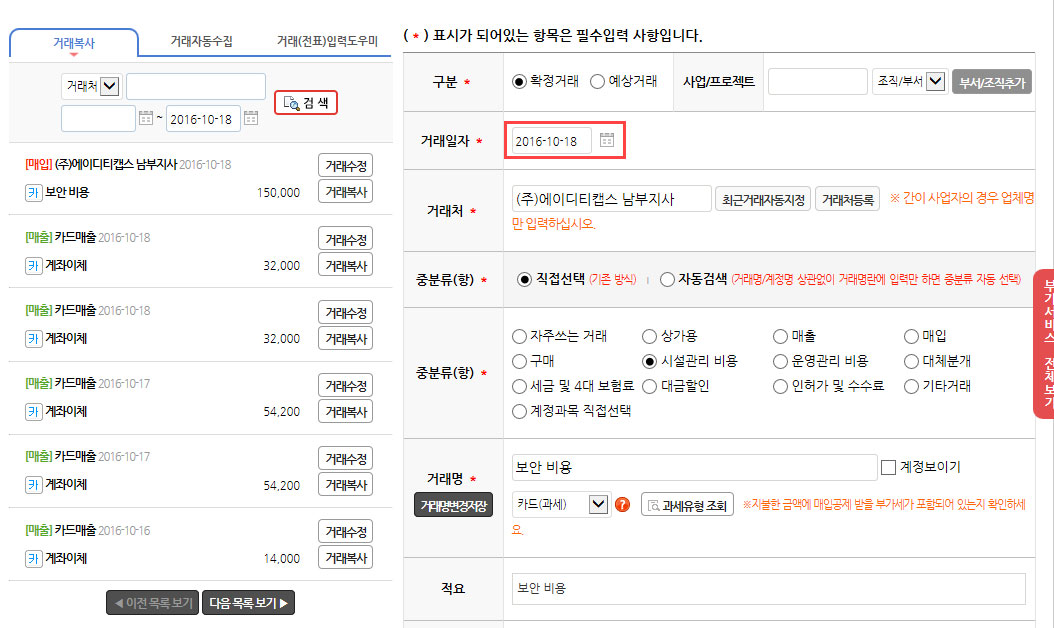Click the 사업/프로젝트 input field
Viewport: 1054px width, 628px height.
tap(817, 81)
